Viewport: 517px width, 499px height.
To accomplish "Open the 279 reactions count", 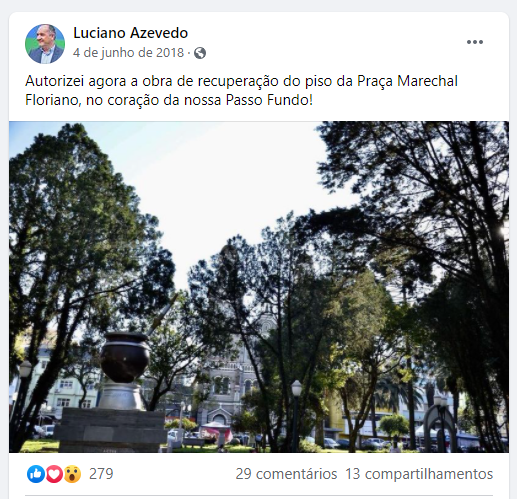I will (x=101, y=474).
